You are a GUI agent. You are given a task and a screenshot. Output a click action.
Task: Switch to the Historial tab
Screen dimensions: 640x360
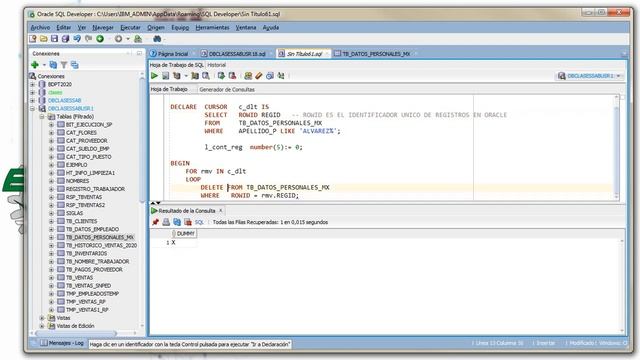tap(216, 65)
